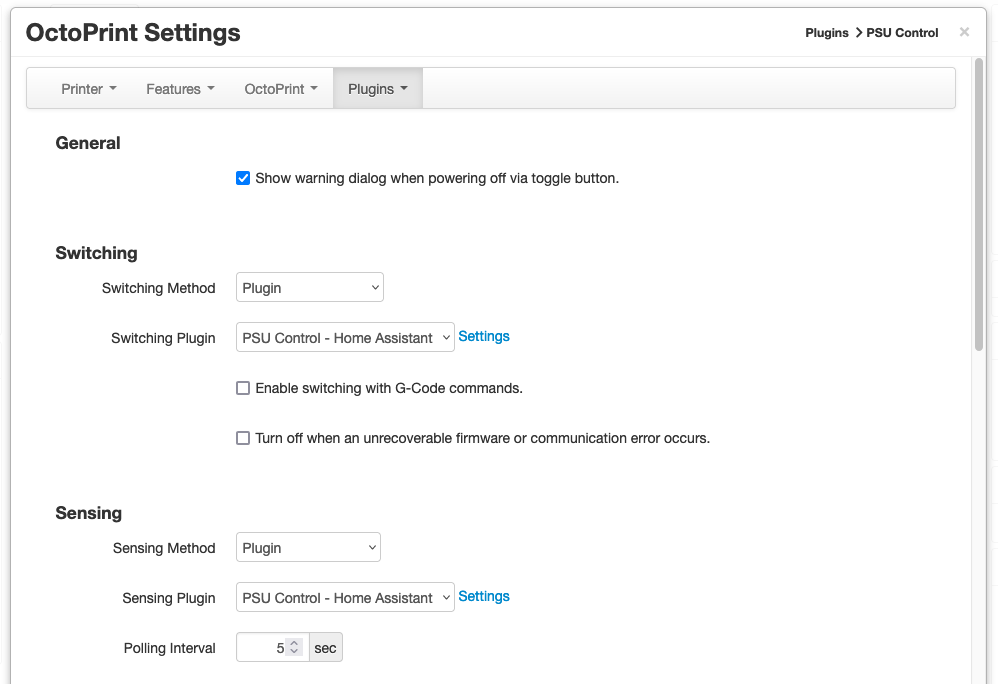
Task: Click the caret beside OctoPrint menu
Action: click(x=314, y=88)
